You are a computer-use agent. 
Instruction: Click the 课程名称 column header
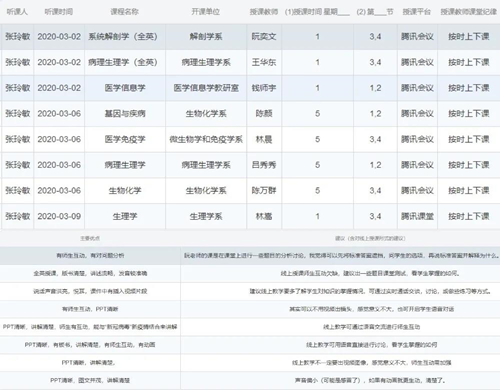tap(124, 12)
